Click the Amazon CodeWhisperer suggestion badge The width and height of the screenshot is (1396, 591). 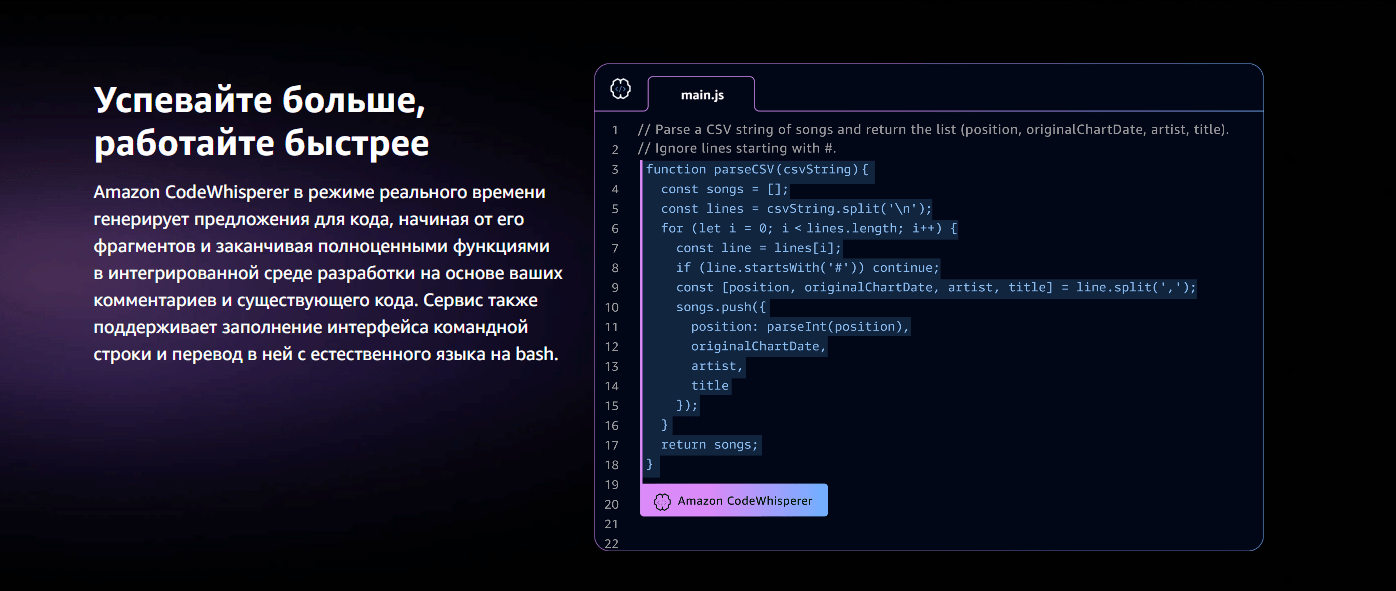tap(734, 500)
